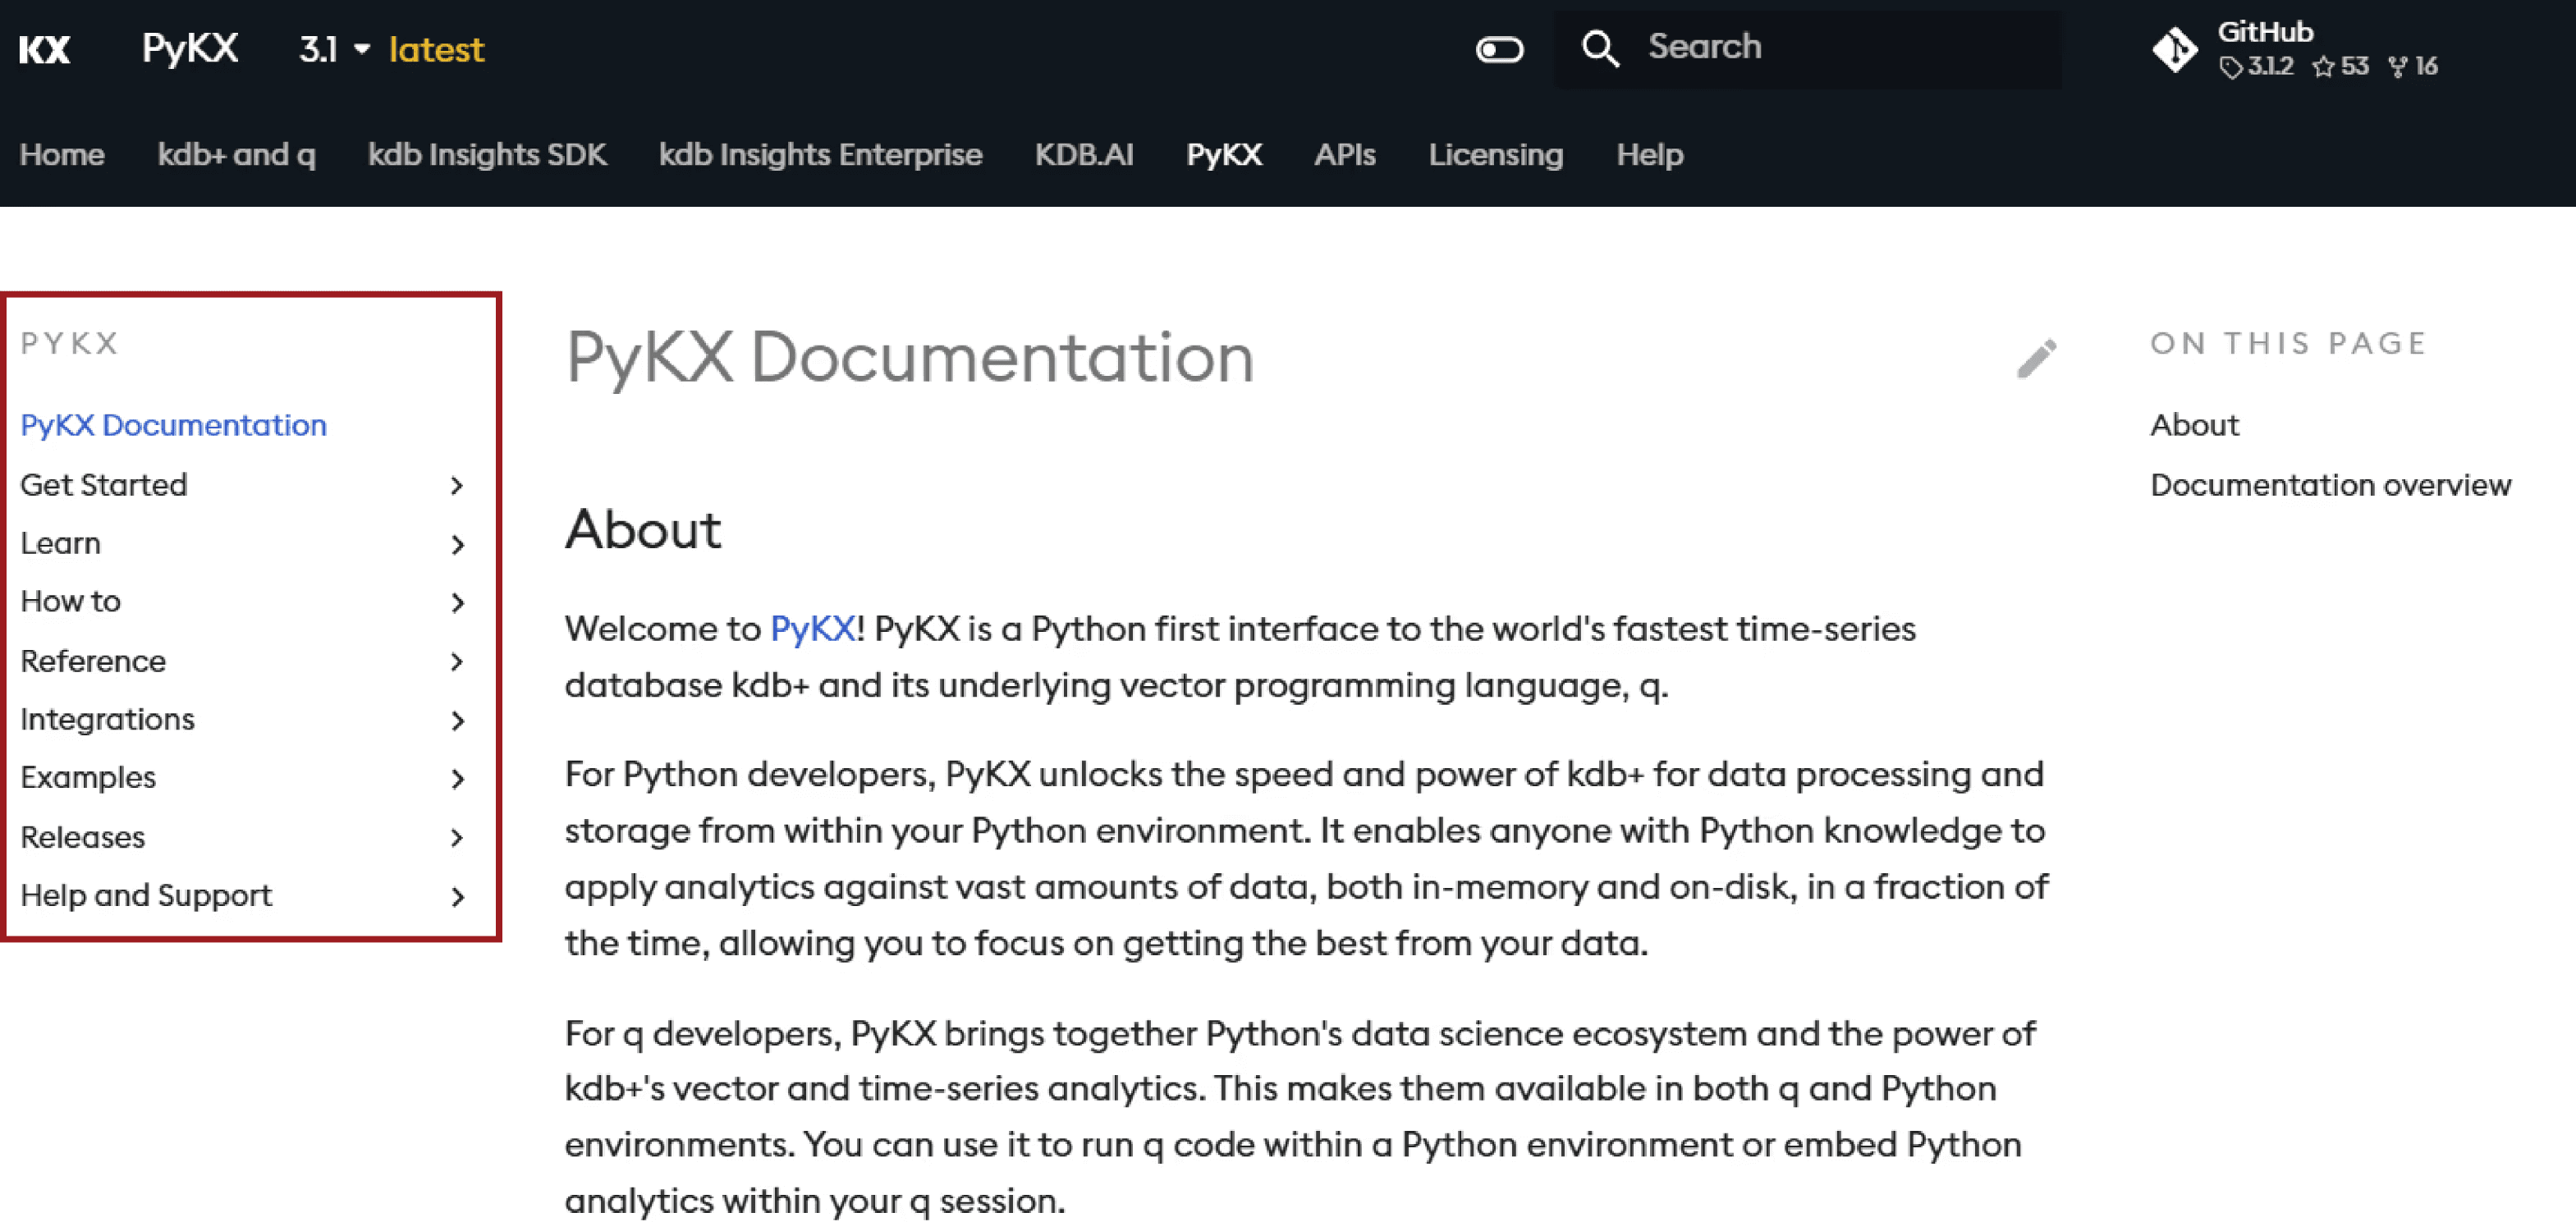
Task: Expand the Integrations section chevron
Action: point(457,721)
